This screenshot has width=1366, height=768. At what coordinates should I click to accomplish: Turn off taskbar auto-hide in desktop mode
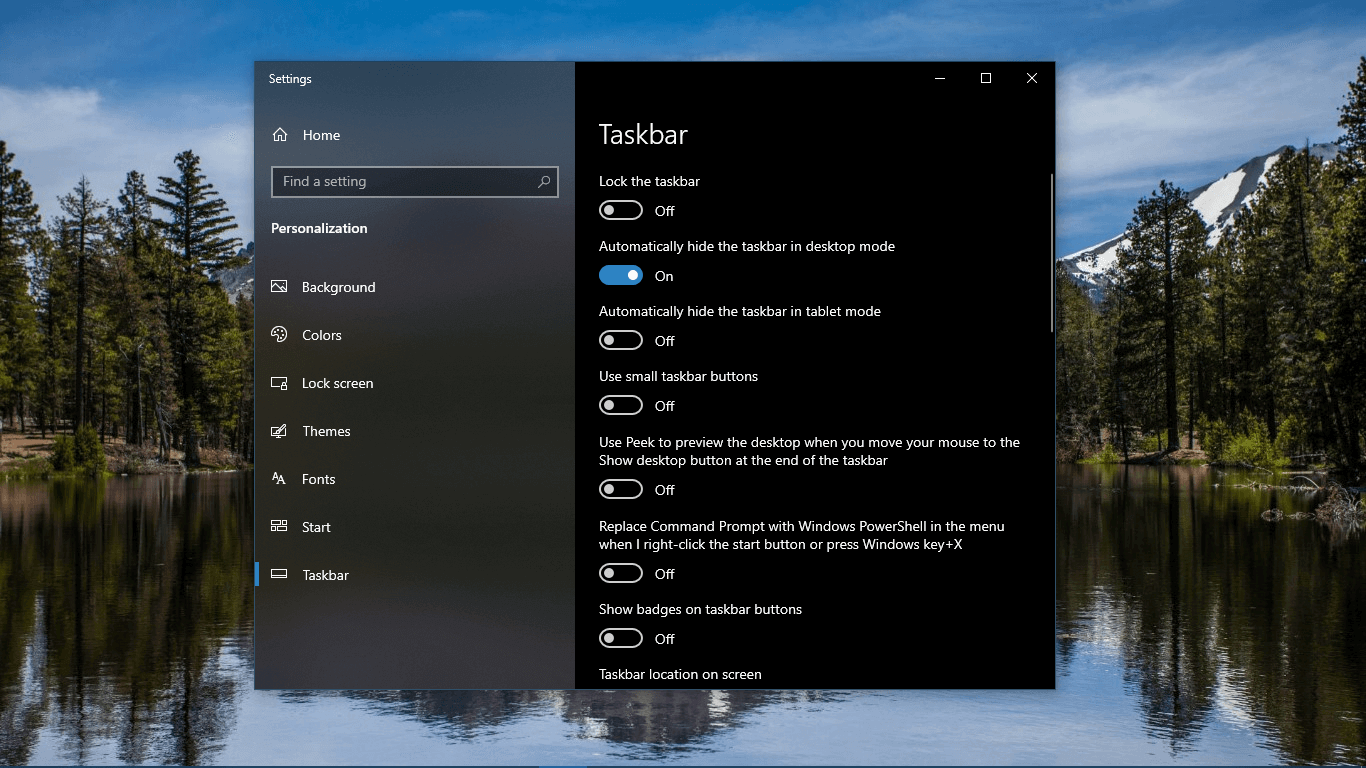pyautogui.click(x=620, y=275)
